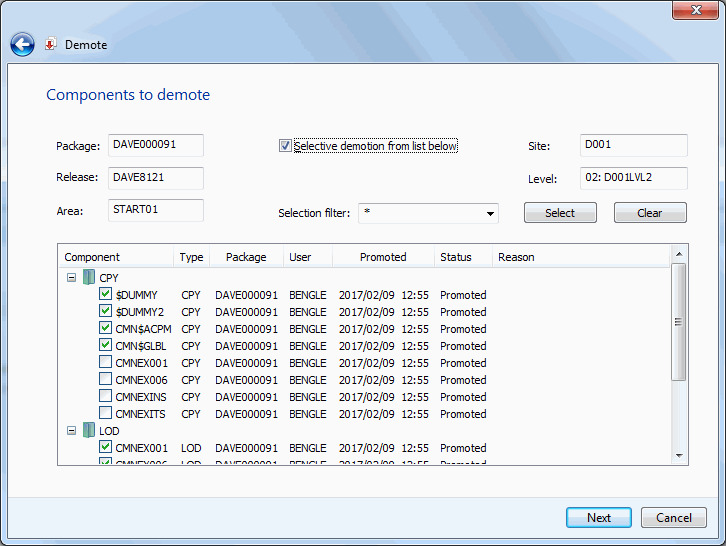Image resolution: width=726 pixels, height=546 pixels.
Task: Sort by Status column header
Action: (x=463, y=257)
